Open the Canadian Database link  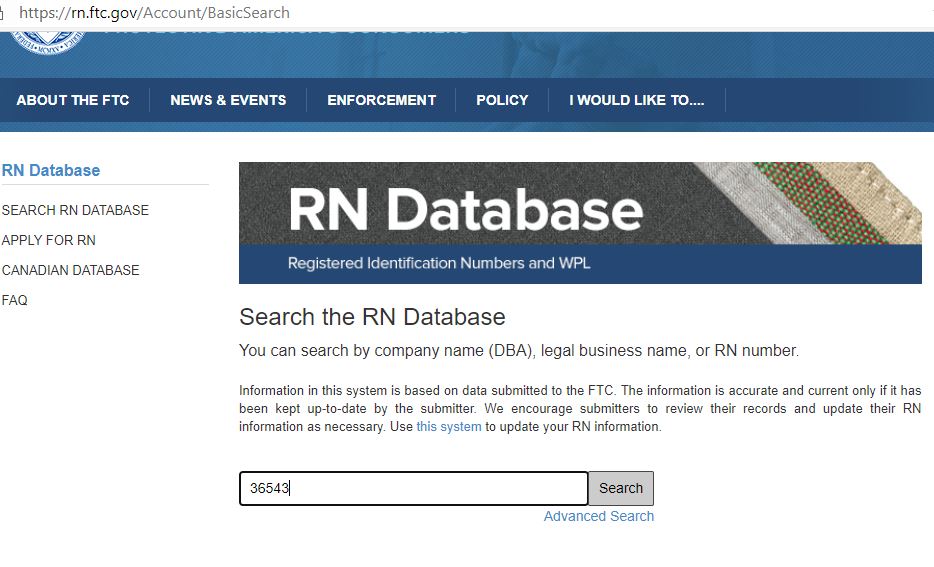coord(70,270)
